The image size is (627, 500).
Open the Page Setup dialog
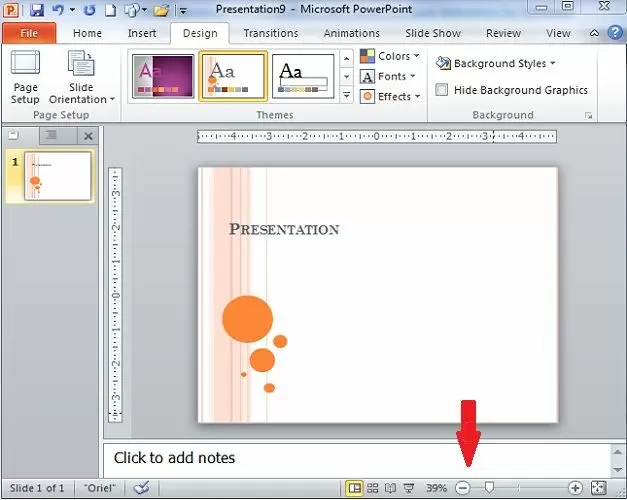(25, 78)
